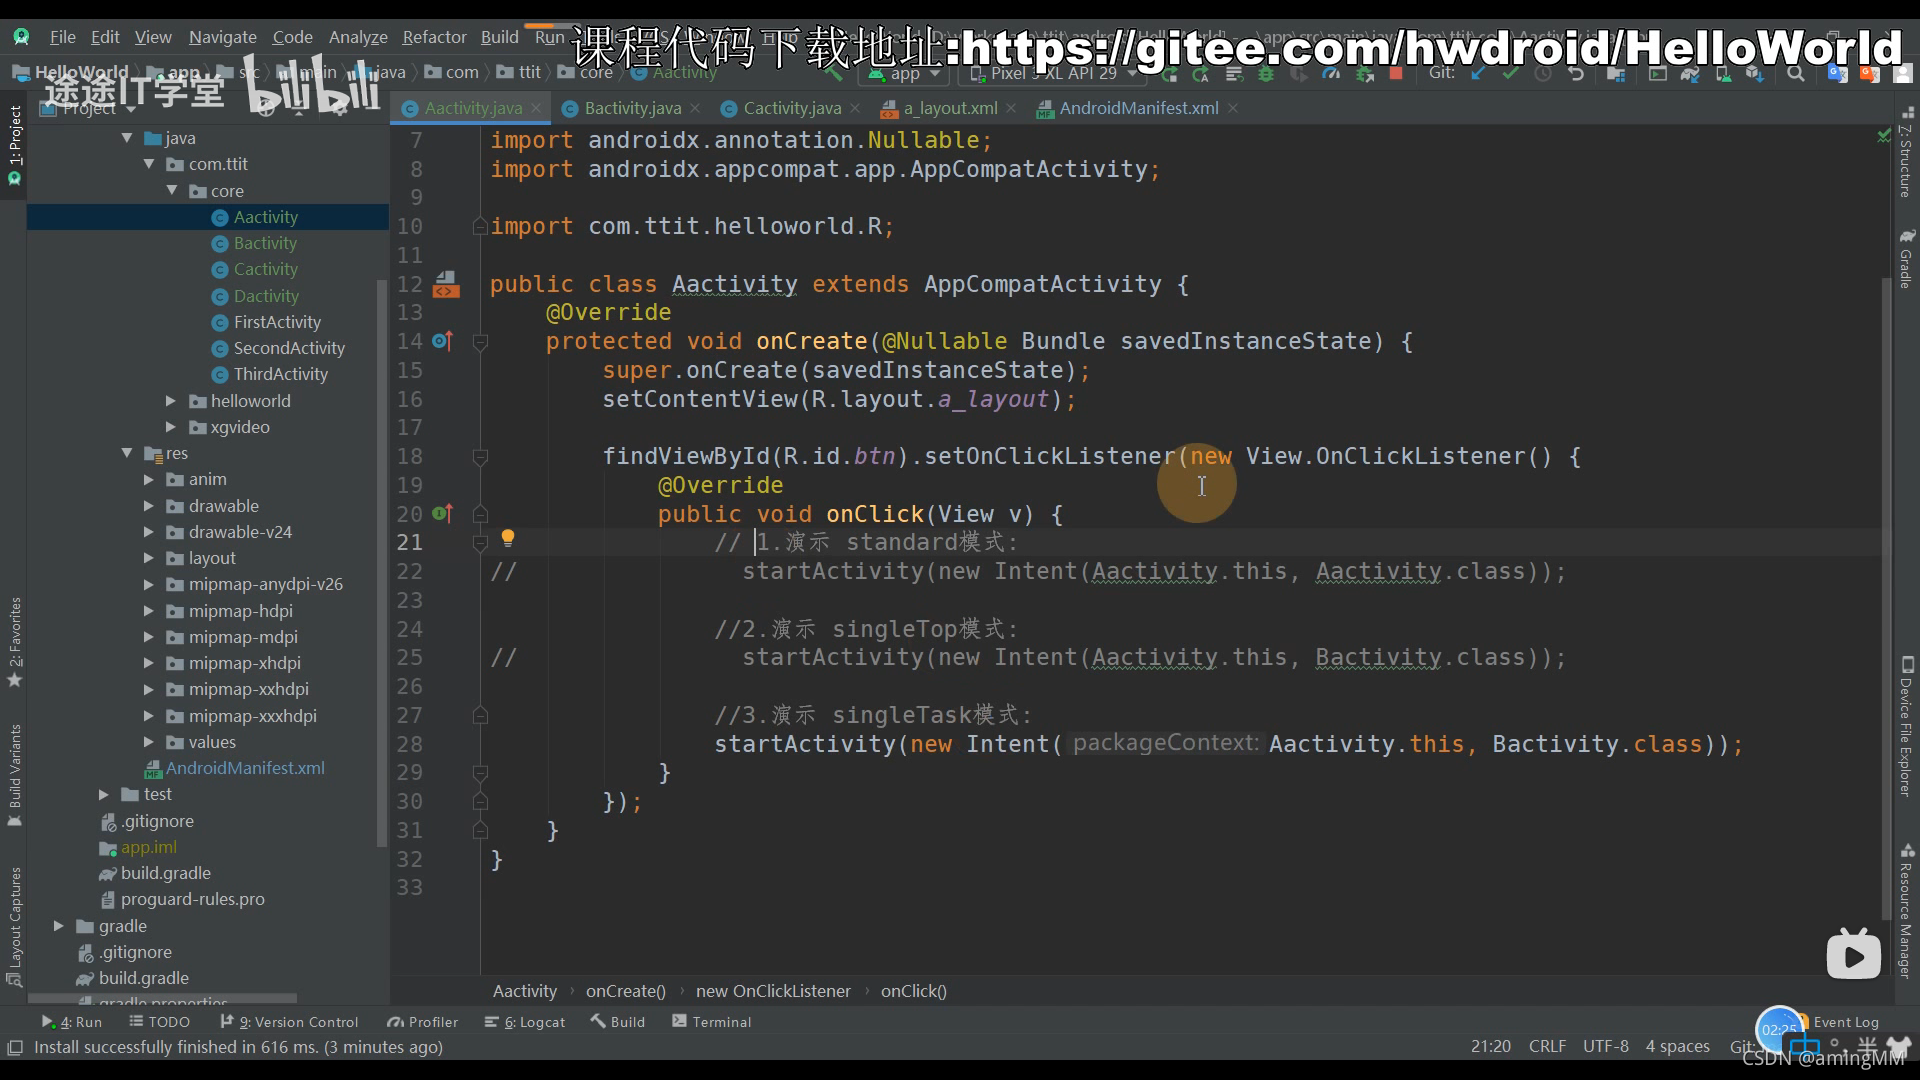The width and height of the screenshot is (1920, 1080).
Task: Switch to the AndroidManifest.xml editor tab
Action: (x=1138, y=108)
